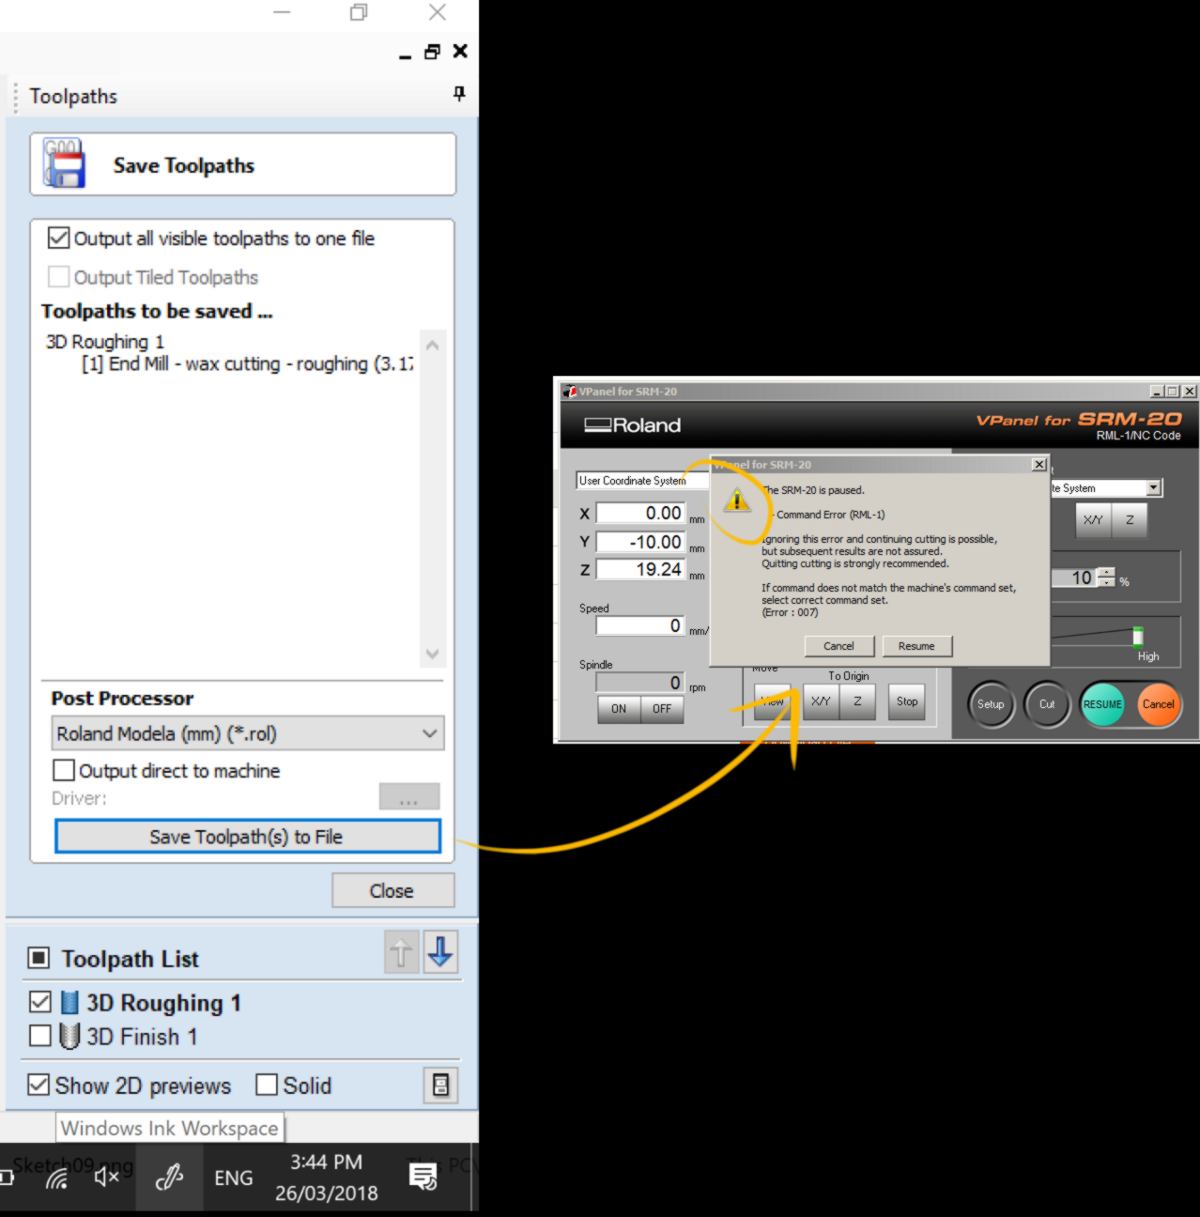Click the Close button in Toolpaths panel
The width and height of the screenshot is (1200, 1217).
click(392, 890)
